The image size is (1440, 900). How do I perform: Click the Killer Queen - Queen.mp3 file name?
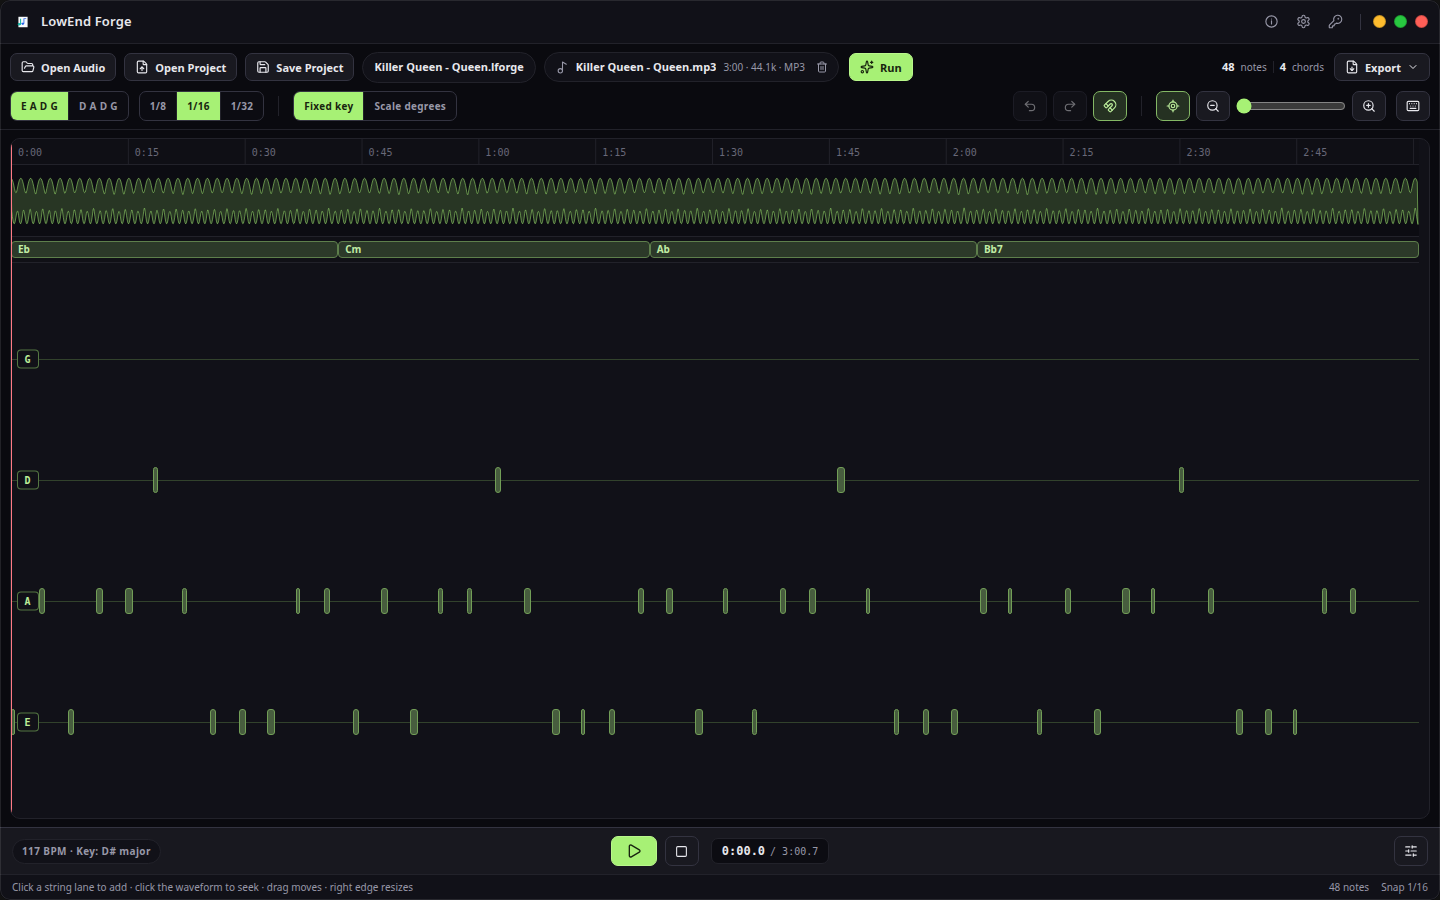pyautogui.click(x=646, y=67)
